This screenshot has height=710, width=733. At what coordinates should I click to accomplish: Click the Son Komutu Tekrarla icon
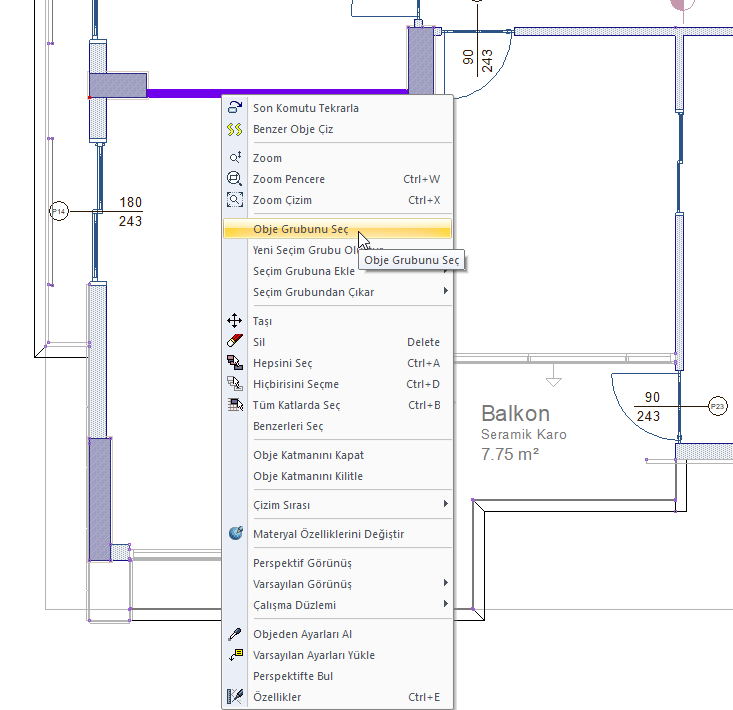[x=235, y=108]
